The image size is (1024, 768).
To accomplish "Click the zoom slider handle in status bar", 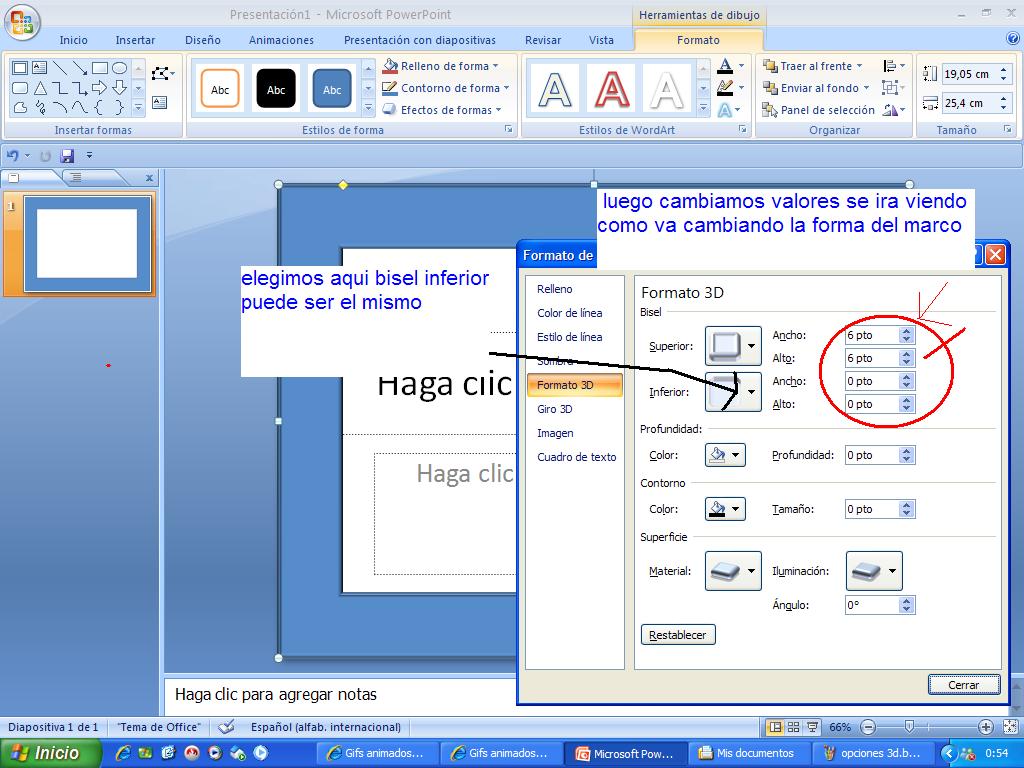I will (908, 726).
